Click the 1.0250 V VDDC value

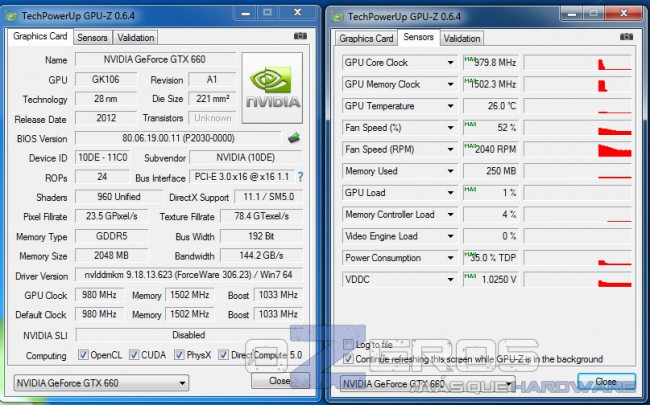coord(490,279)
